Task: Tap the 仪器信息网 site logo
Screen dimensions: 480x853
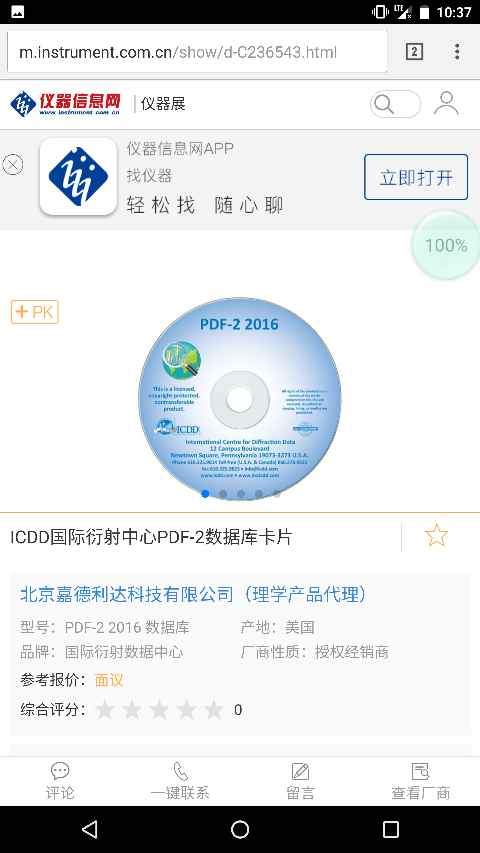Action: tap(65, 103)
